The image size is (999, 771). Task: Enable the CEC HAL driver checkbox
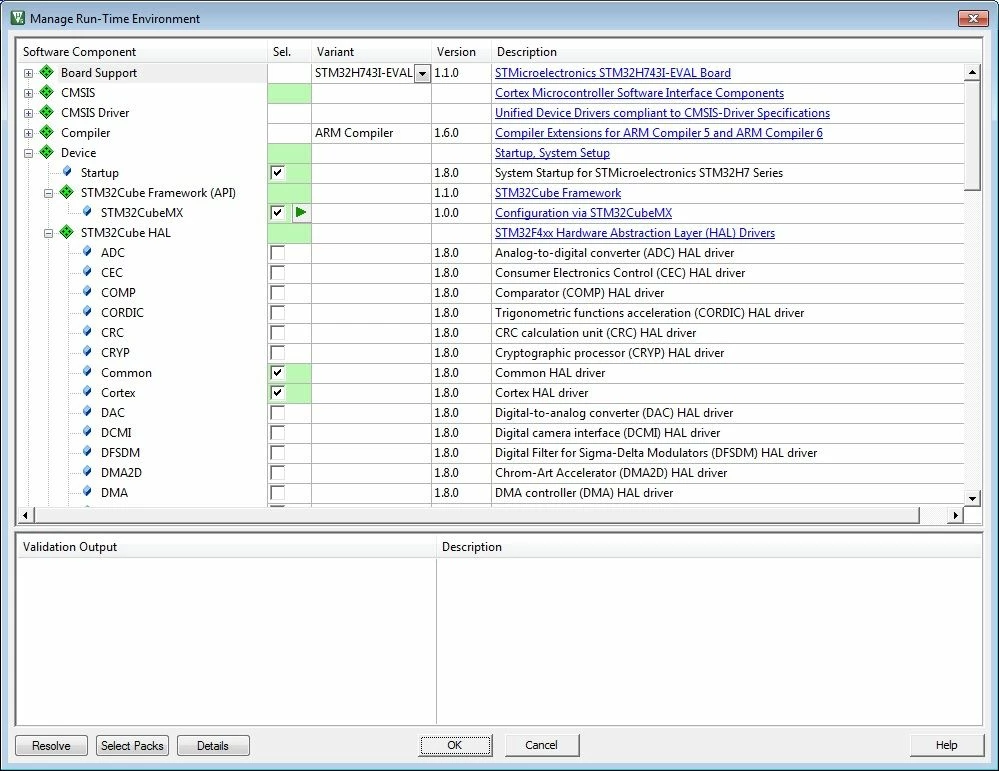[277, 273]
